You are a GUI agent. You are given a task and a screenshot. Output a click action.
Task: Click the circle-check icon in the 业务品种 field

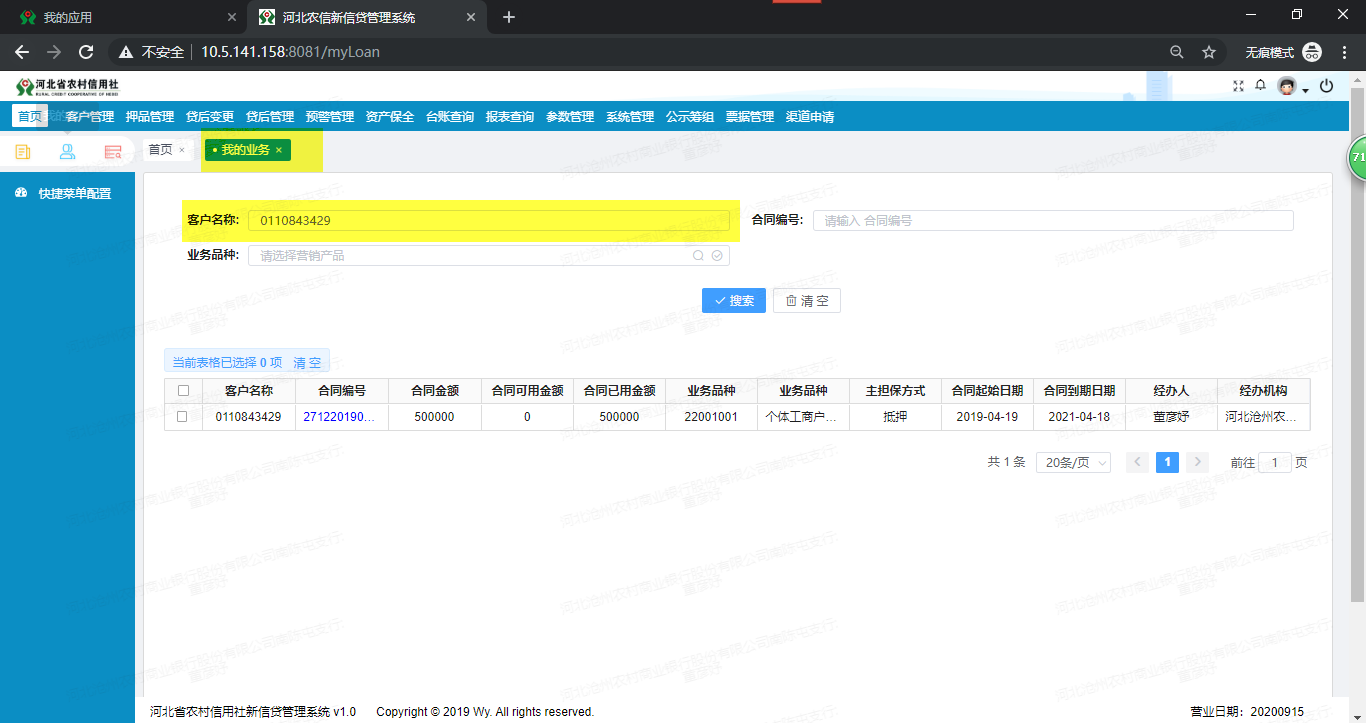716,255
